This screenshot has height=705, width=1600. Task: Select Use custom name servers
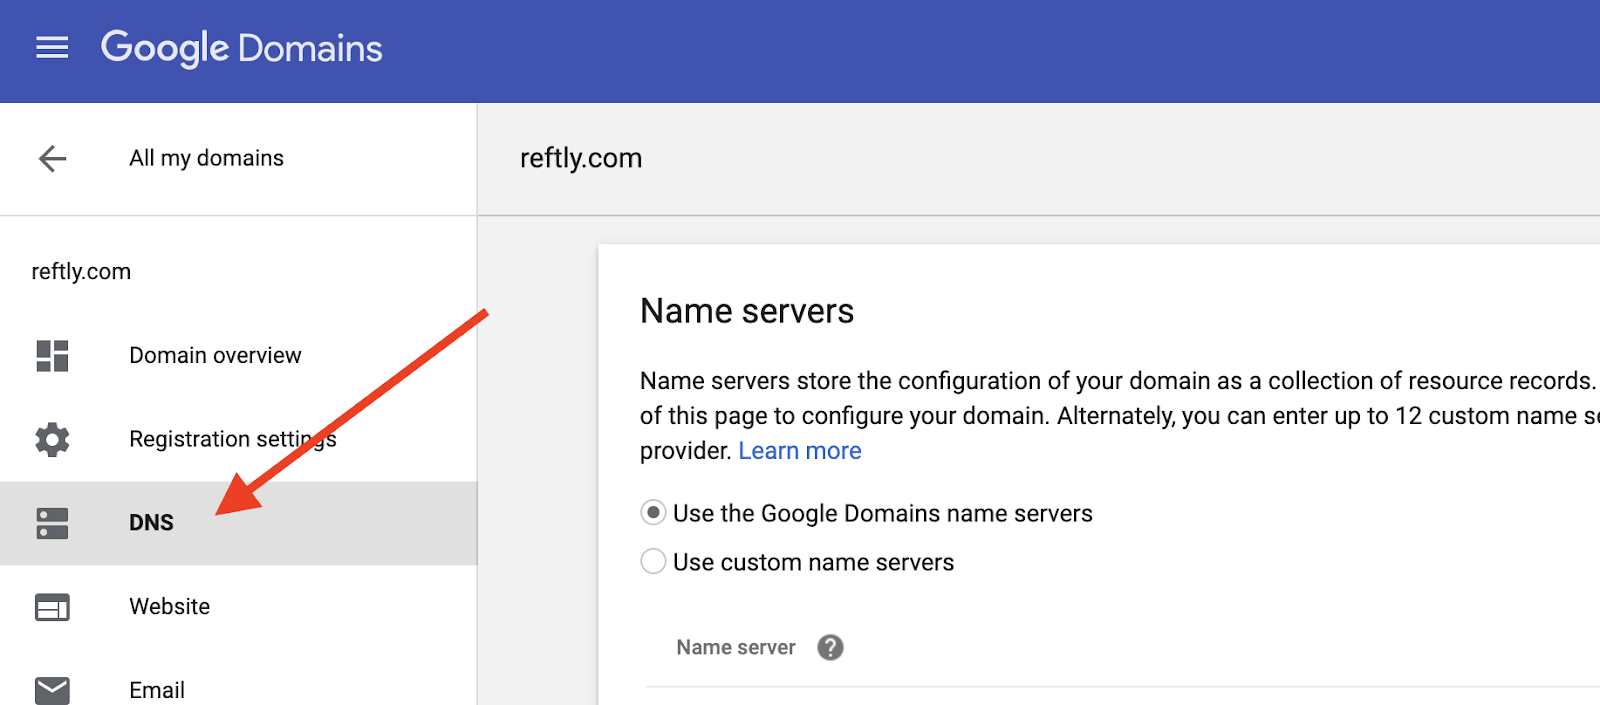(x=653, y=562)
